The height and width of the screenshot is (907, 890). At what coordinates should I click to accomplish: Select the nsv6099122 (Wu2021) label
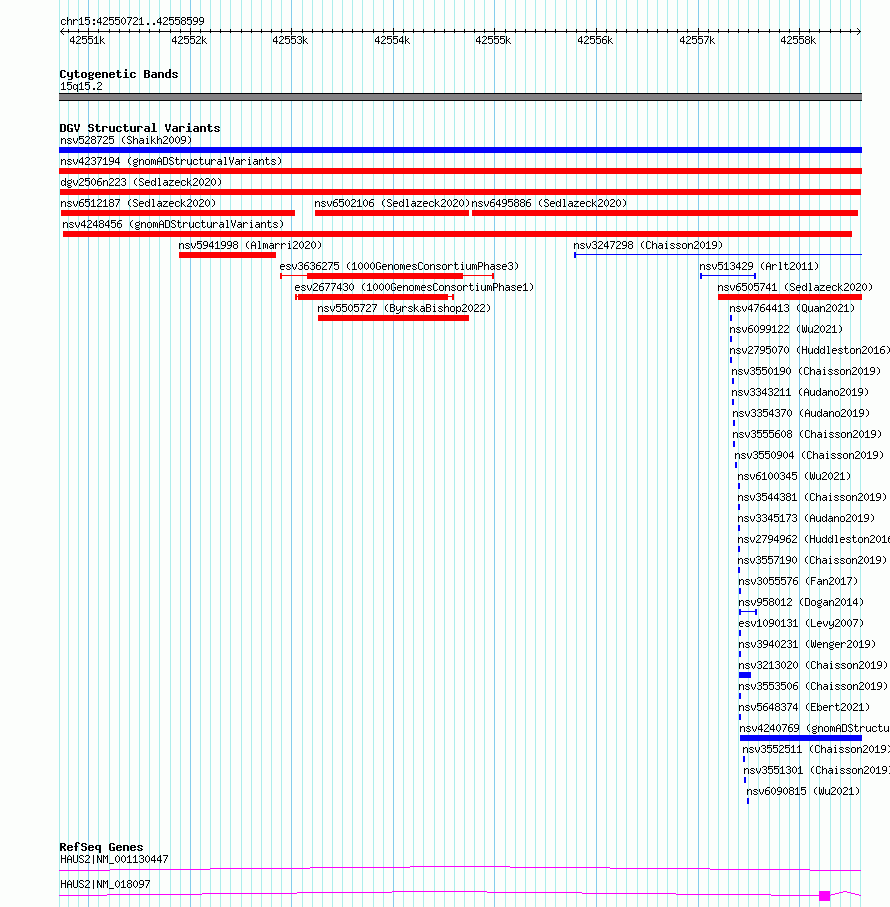[786, 329]
